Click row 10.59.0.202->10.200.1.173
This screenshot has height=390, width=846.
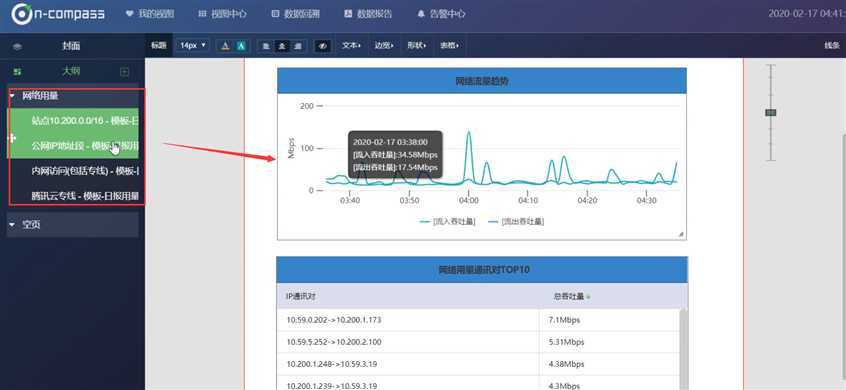click(x=333, y=320)
